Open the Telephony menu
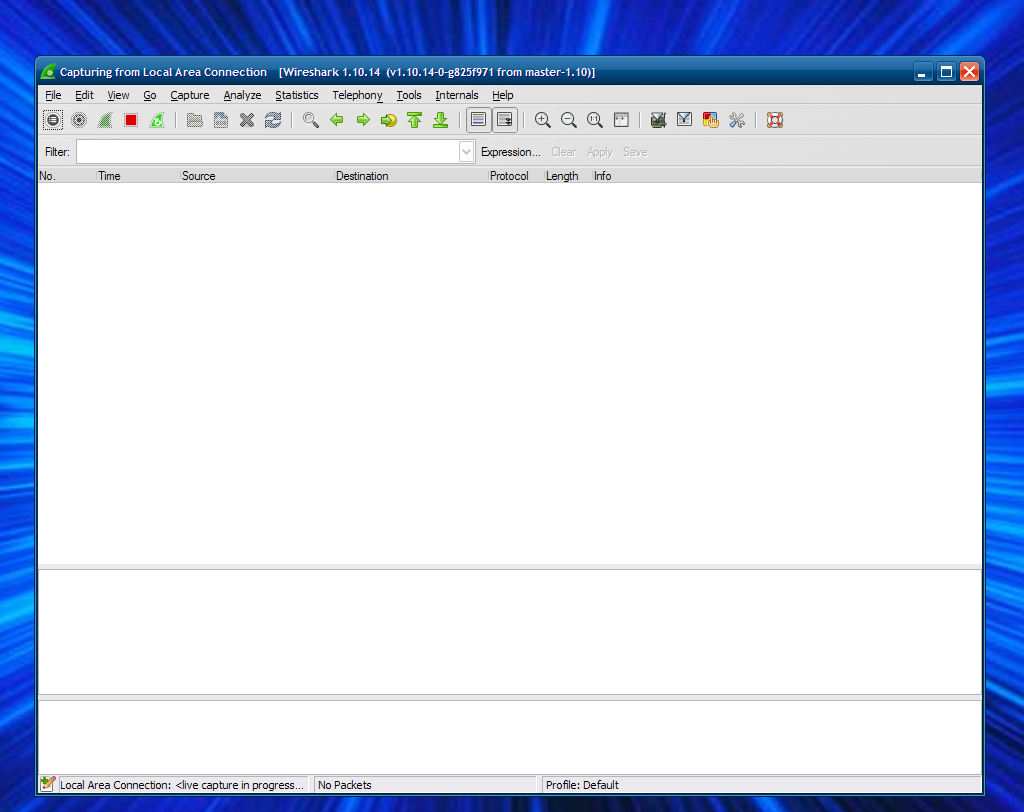 point(357,95)
